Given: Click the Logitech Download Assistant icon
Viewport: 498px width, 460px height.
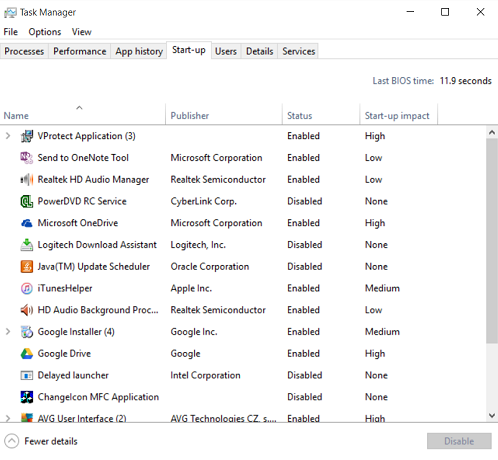Looking at the screenshot, I should (x=27, y=245).
